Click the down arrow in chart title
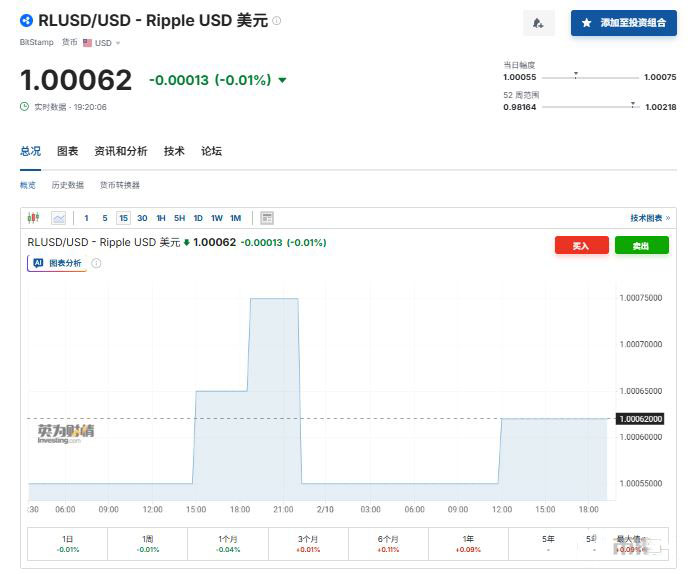The height and width of the screenshot is (574, 691). 186,242
